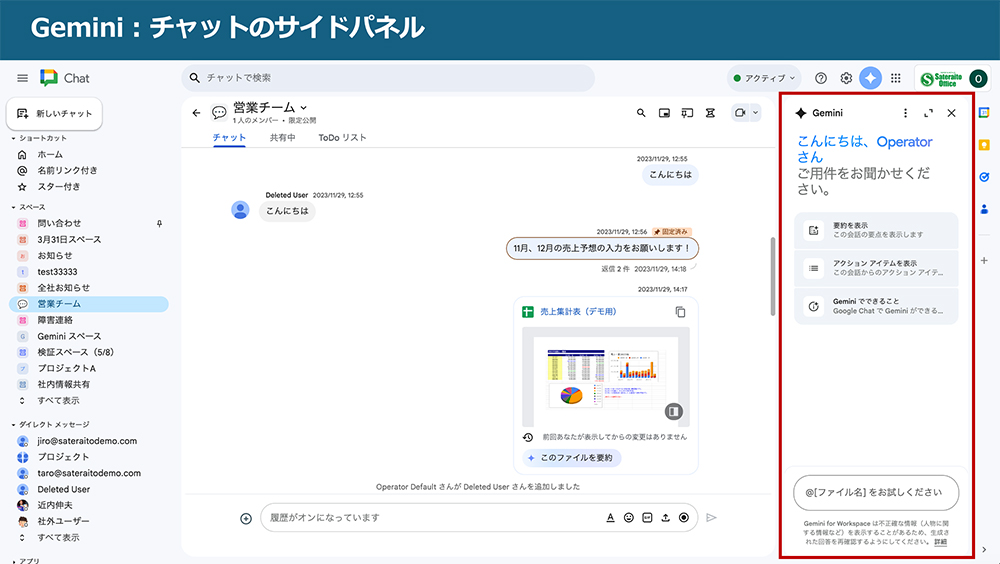This screenshot has width=1000, height=564.
Task: Click Gemini でできること suggestion
Action: coord(876,306)
